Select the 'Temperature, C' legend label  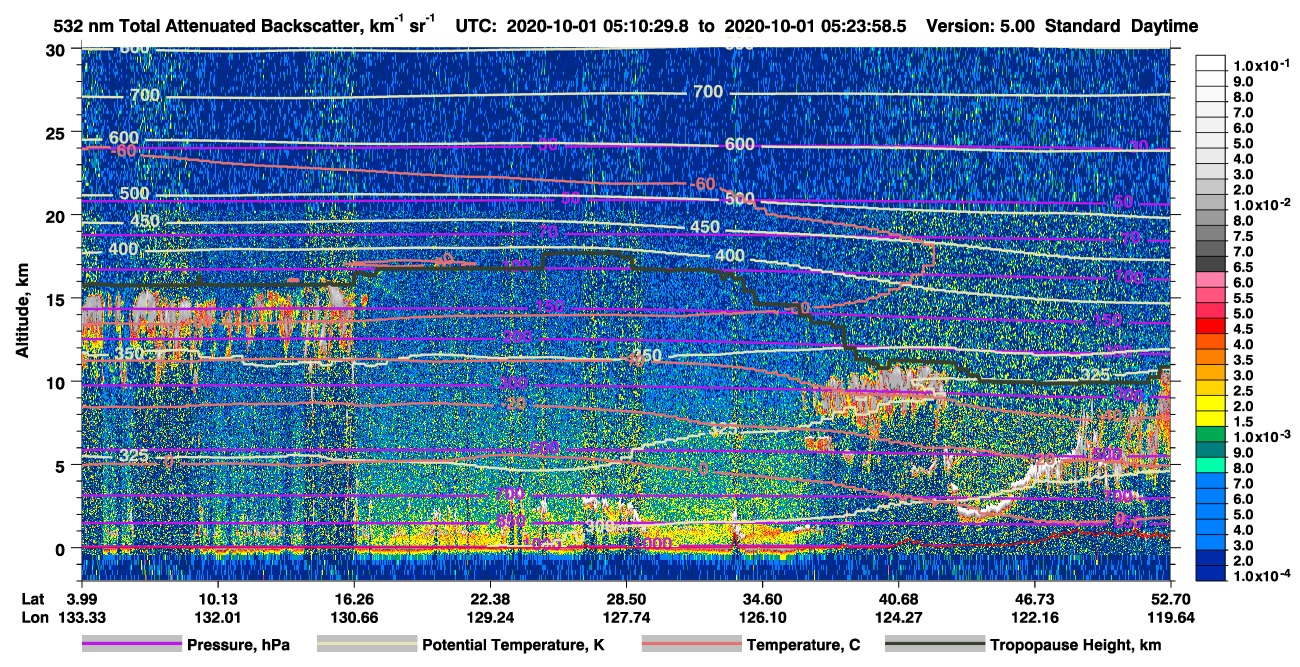(x=804, y=645)
